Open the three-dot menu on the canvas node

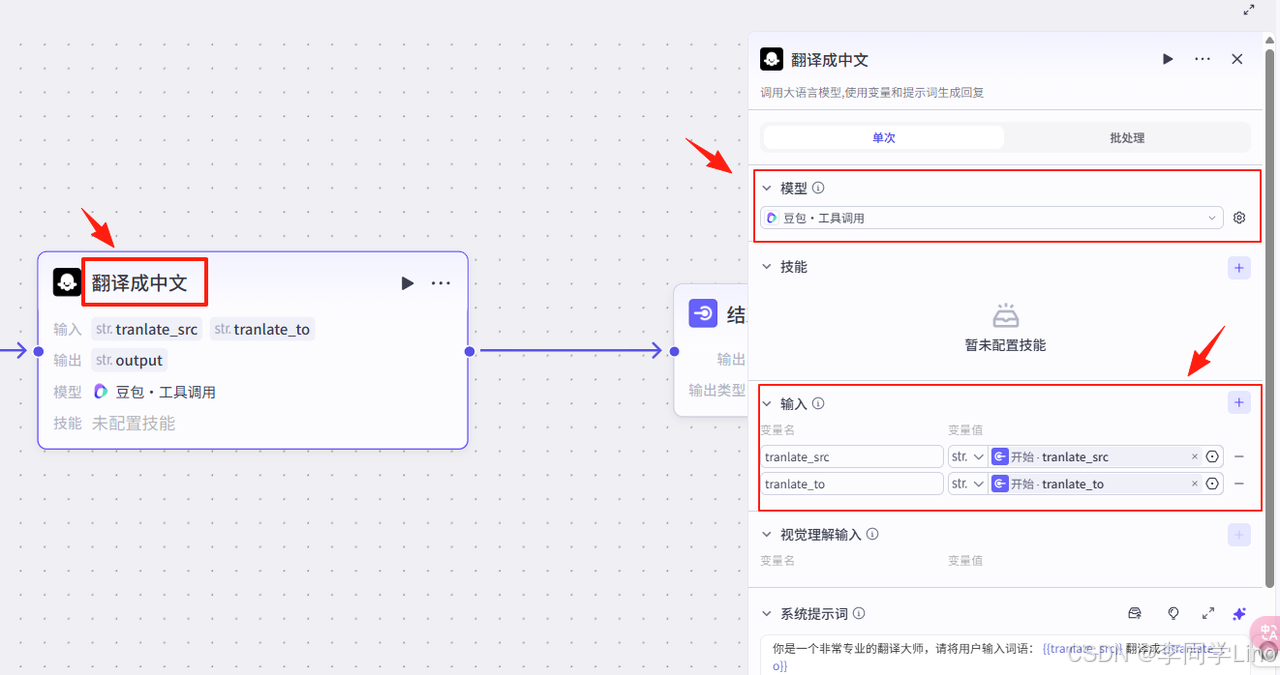[x=440, y=283]
